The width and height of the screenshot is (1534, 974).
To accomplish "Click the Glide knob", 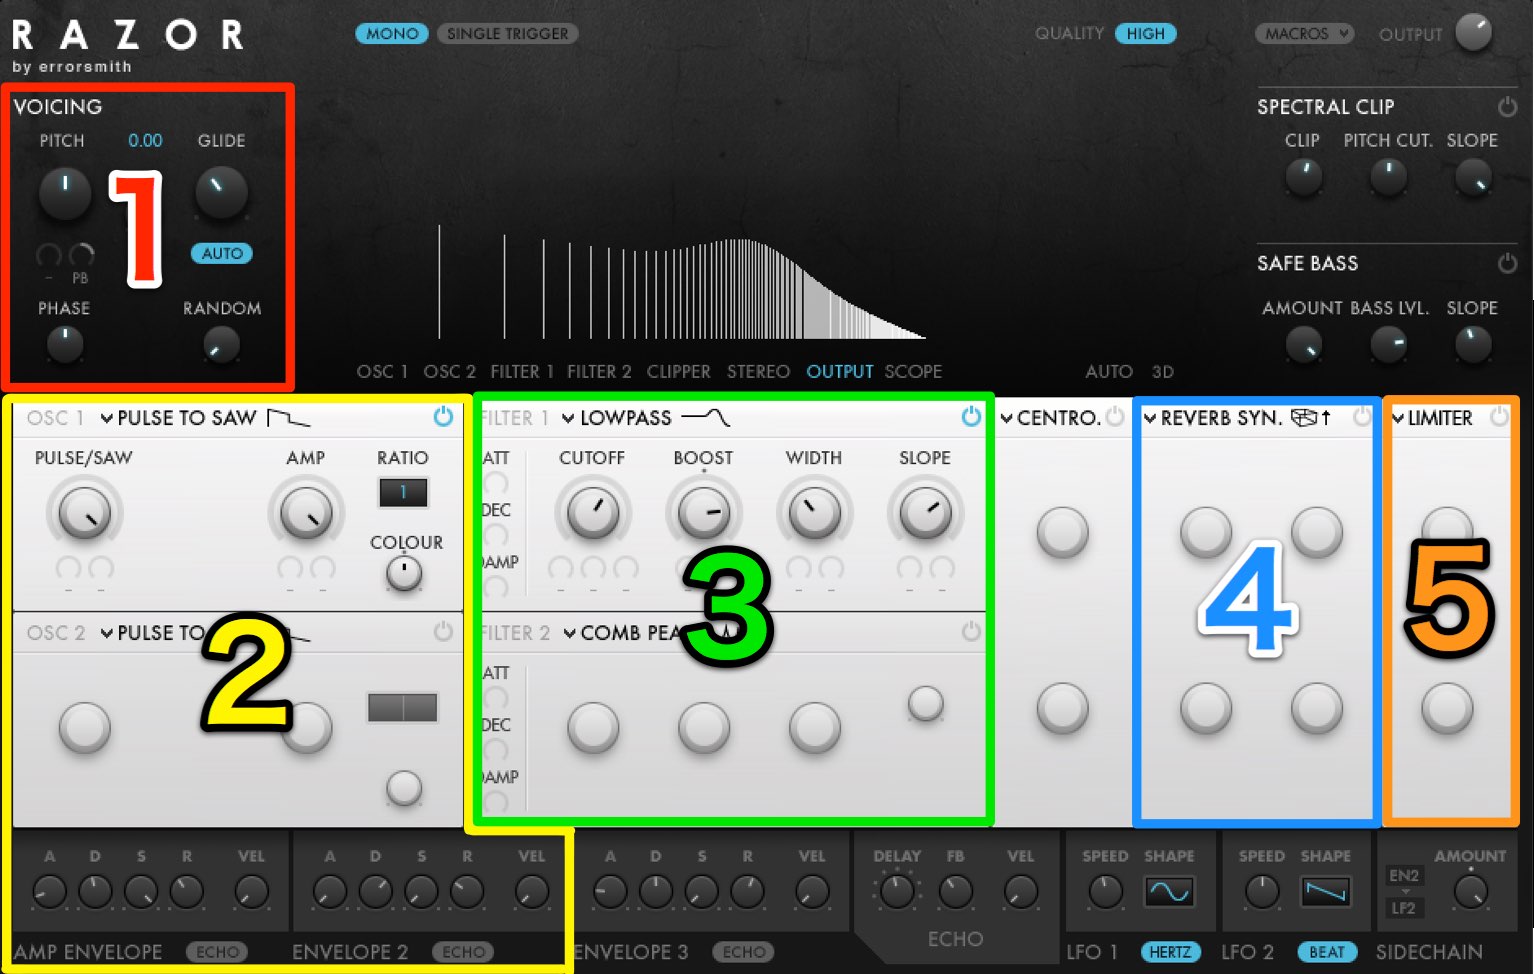I will click(x=221, y=192).
